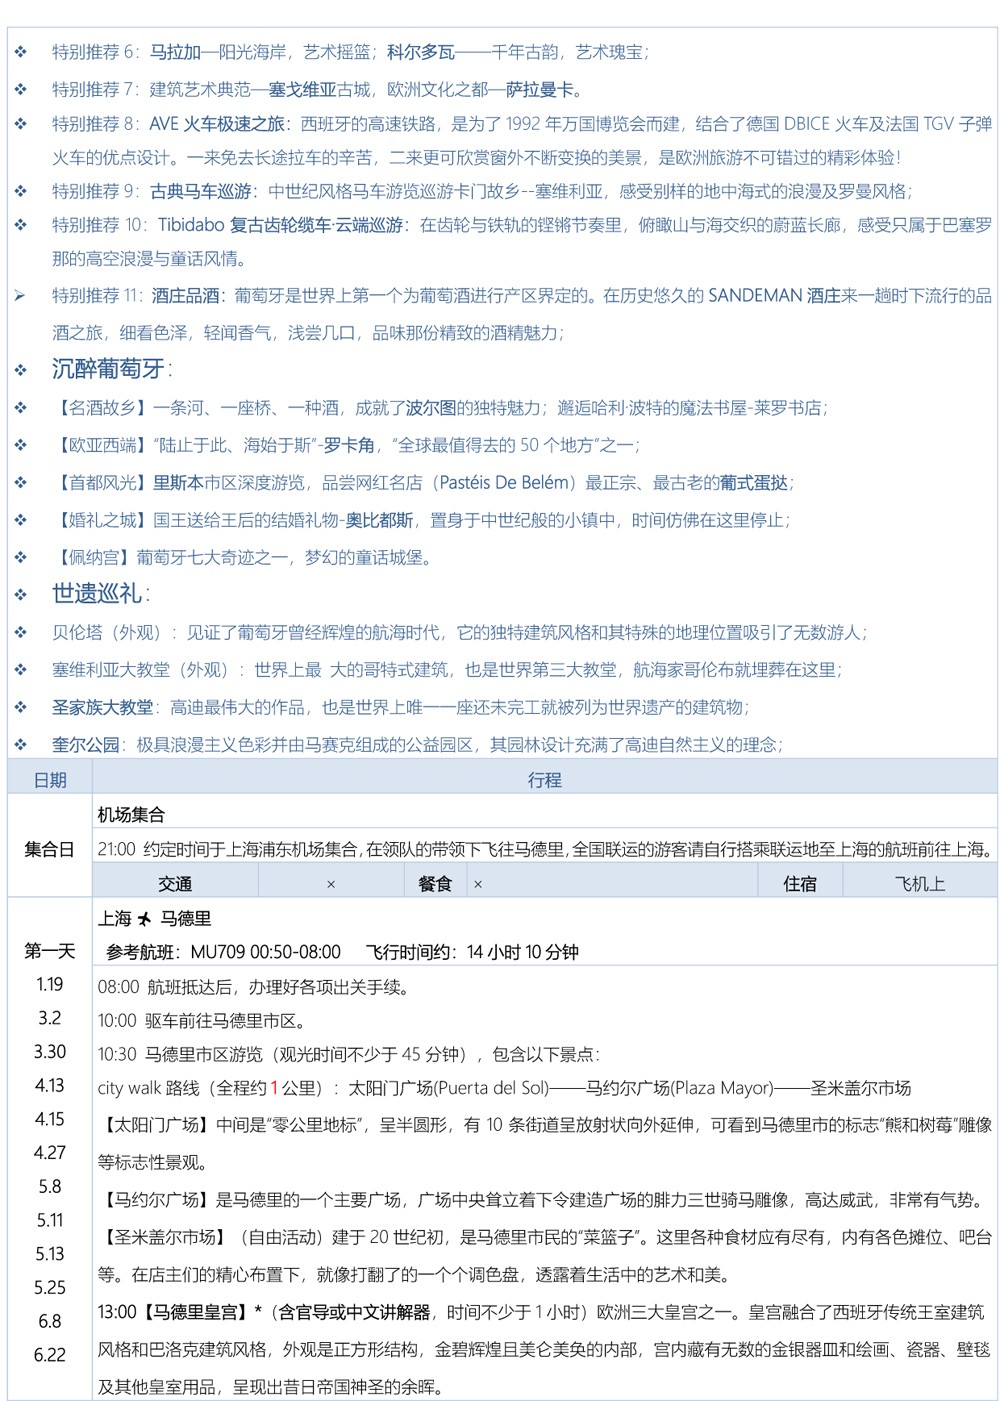Click the diamond bullet beside 世遗巡礼 heading
1000x1401 pixels.
[20, 595]
